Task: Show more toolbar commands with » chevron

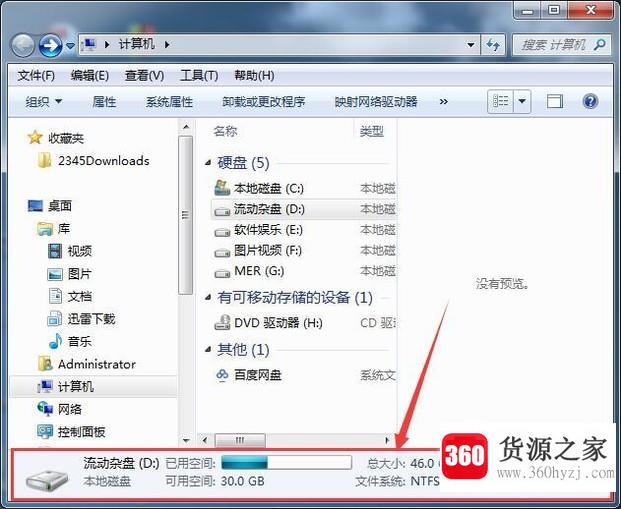Action: pyautogui.click(x=444, y=102)
